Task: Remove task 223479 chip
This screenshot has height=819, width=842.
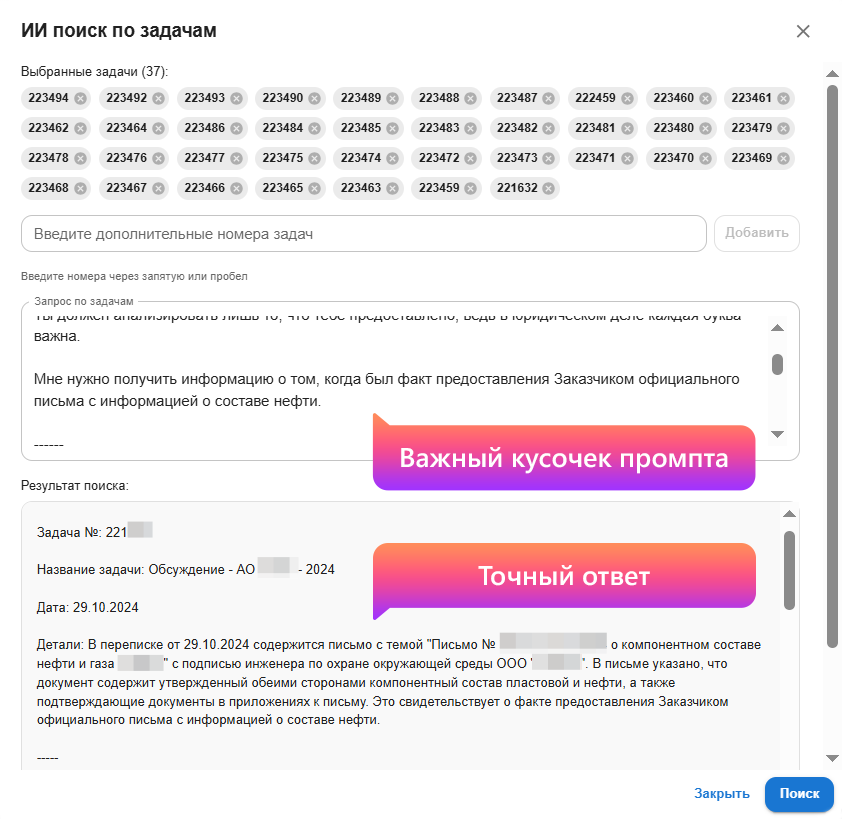Action: [x=784, y=128]
